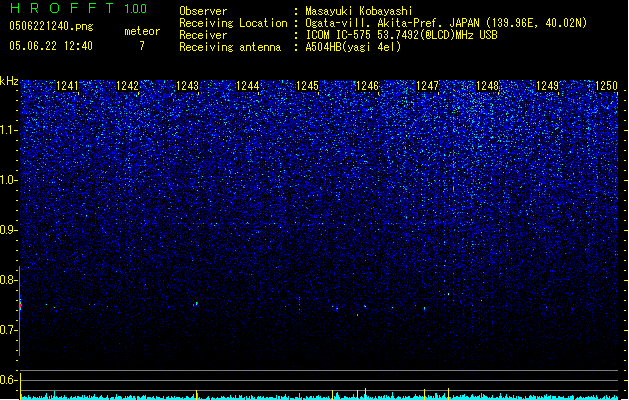Click the 1.1 kHz frequency label
The height and width of the screenshot is (400, 629).
(9, 130)
